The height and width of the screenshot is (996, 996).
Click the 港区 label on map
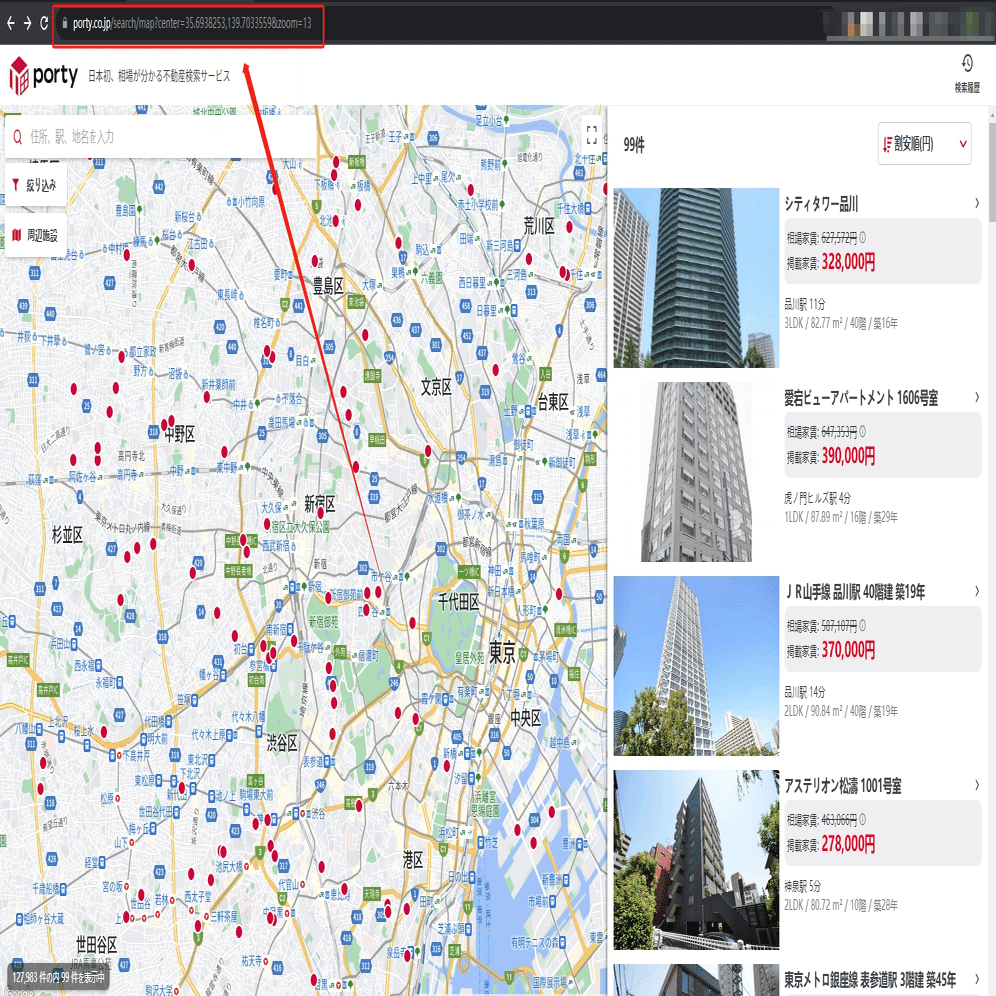(x=413, y=861)
